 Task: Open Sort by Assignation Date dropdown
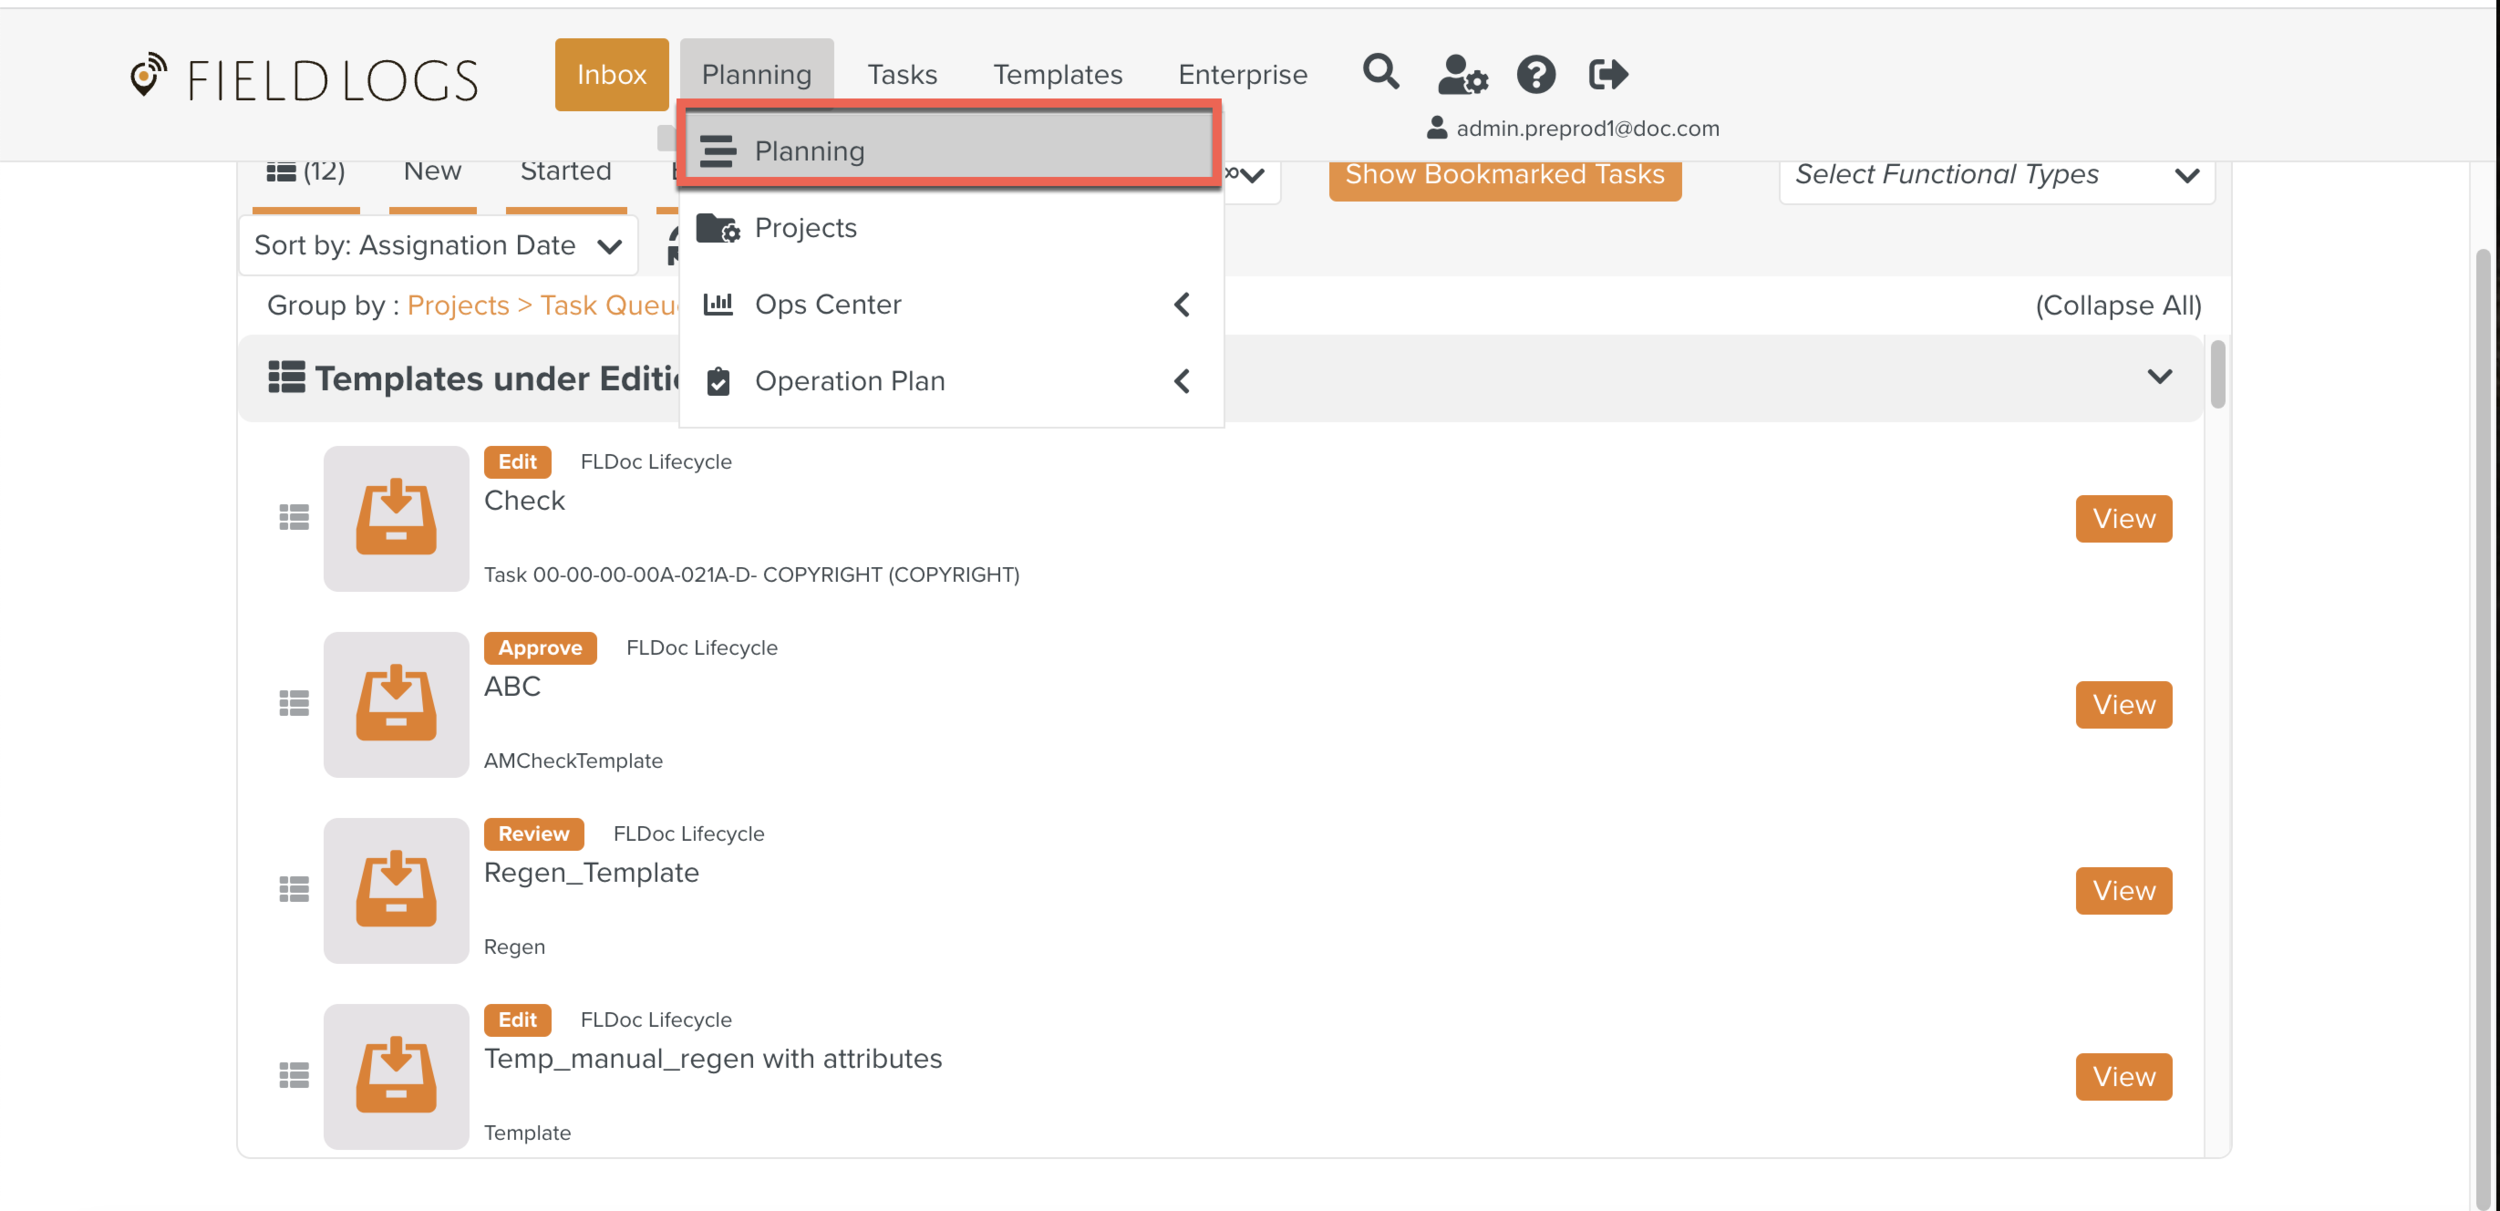438,246
